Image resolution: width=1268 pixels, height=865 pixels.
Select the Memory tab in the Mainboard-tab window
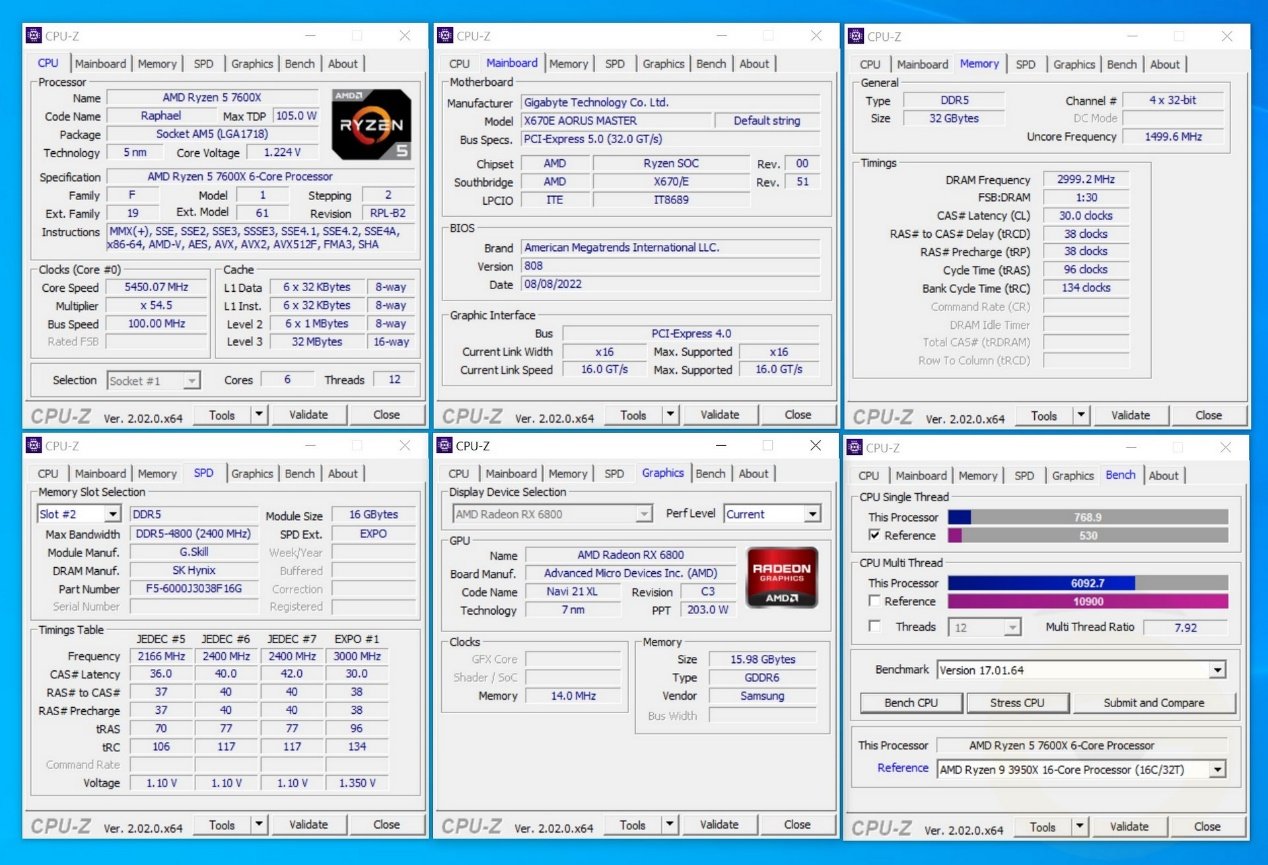tap(569, 64)
